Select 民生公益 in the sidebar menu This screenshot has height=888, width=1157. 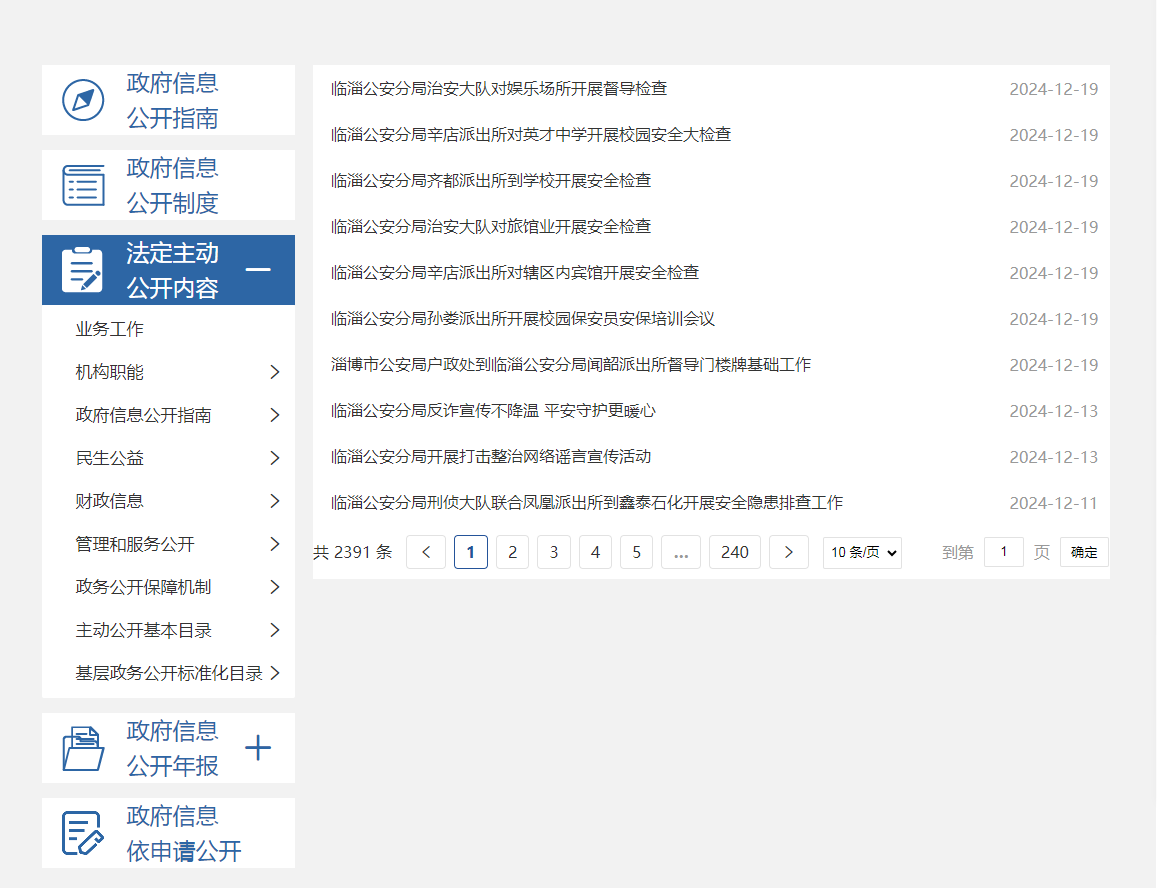tap(110, 458)
